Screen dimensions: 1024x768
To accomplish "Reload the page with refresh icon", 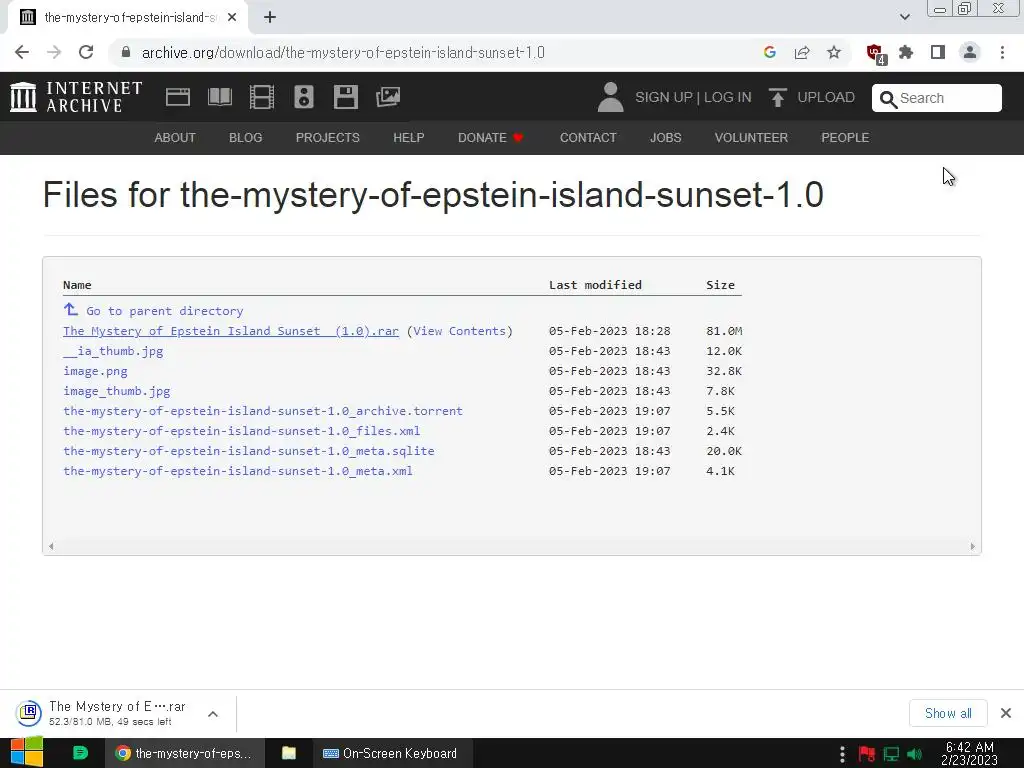I will pyautogui.click(x=86, y=52).
